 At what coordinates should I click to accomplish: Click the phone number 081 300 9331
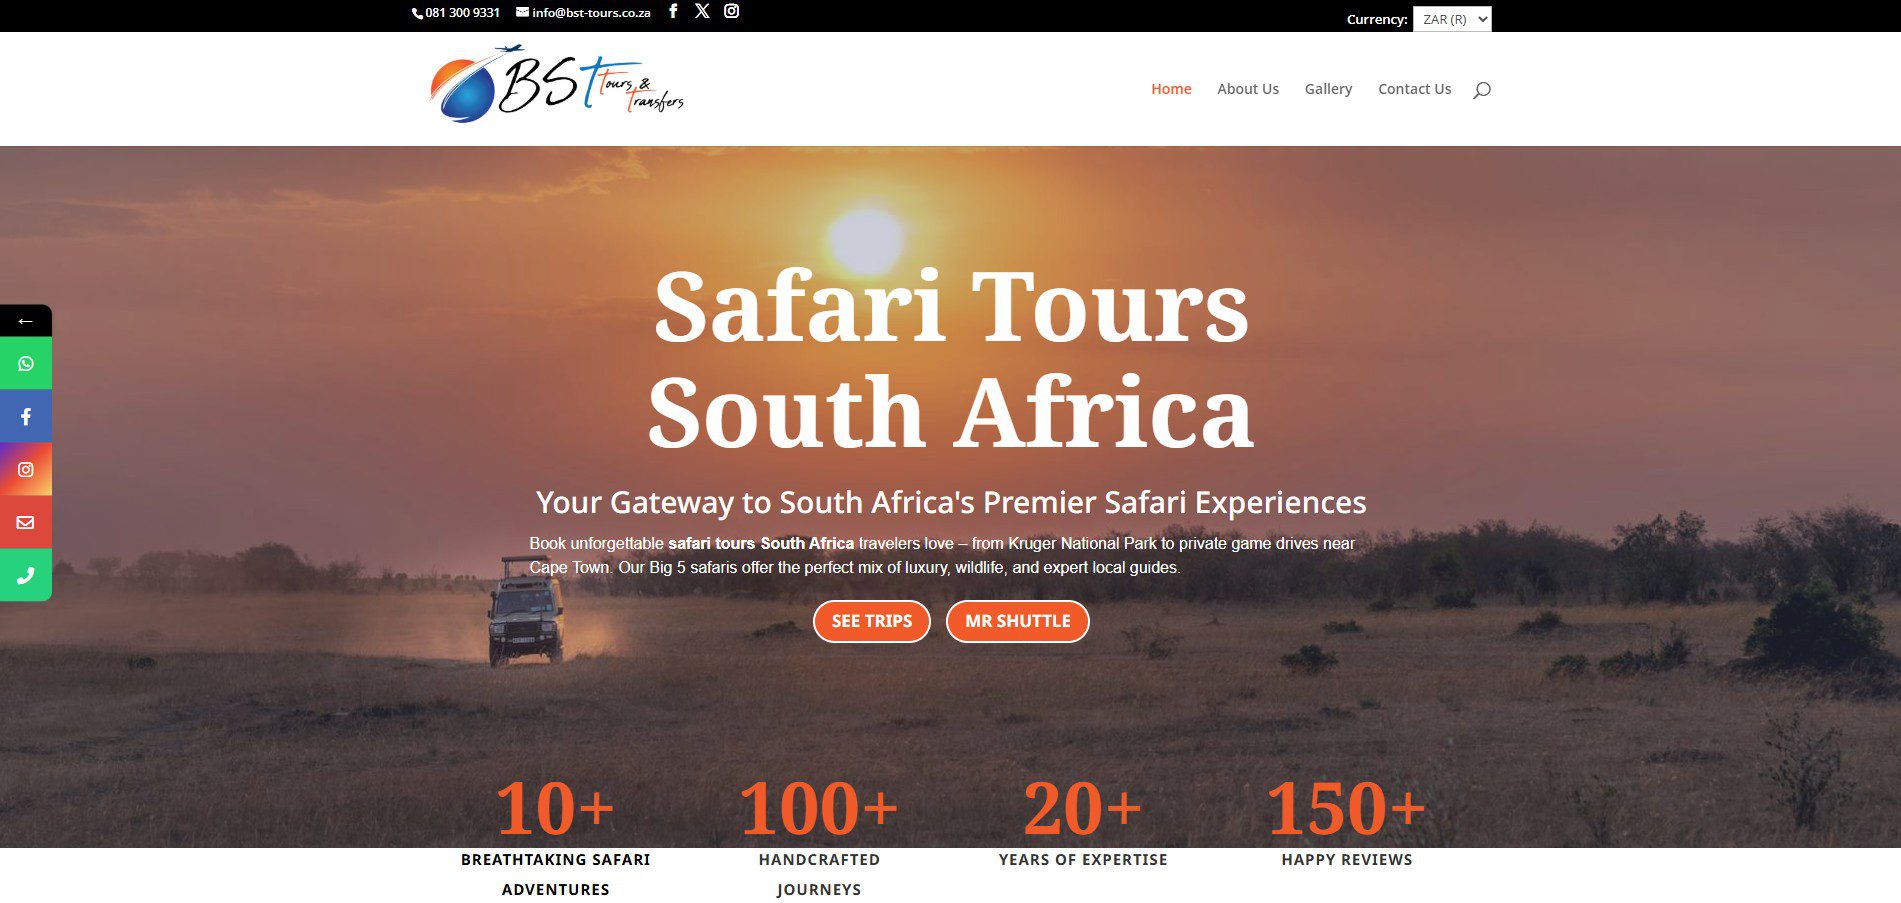coord(461,13)
